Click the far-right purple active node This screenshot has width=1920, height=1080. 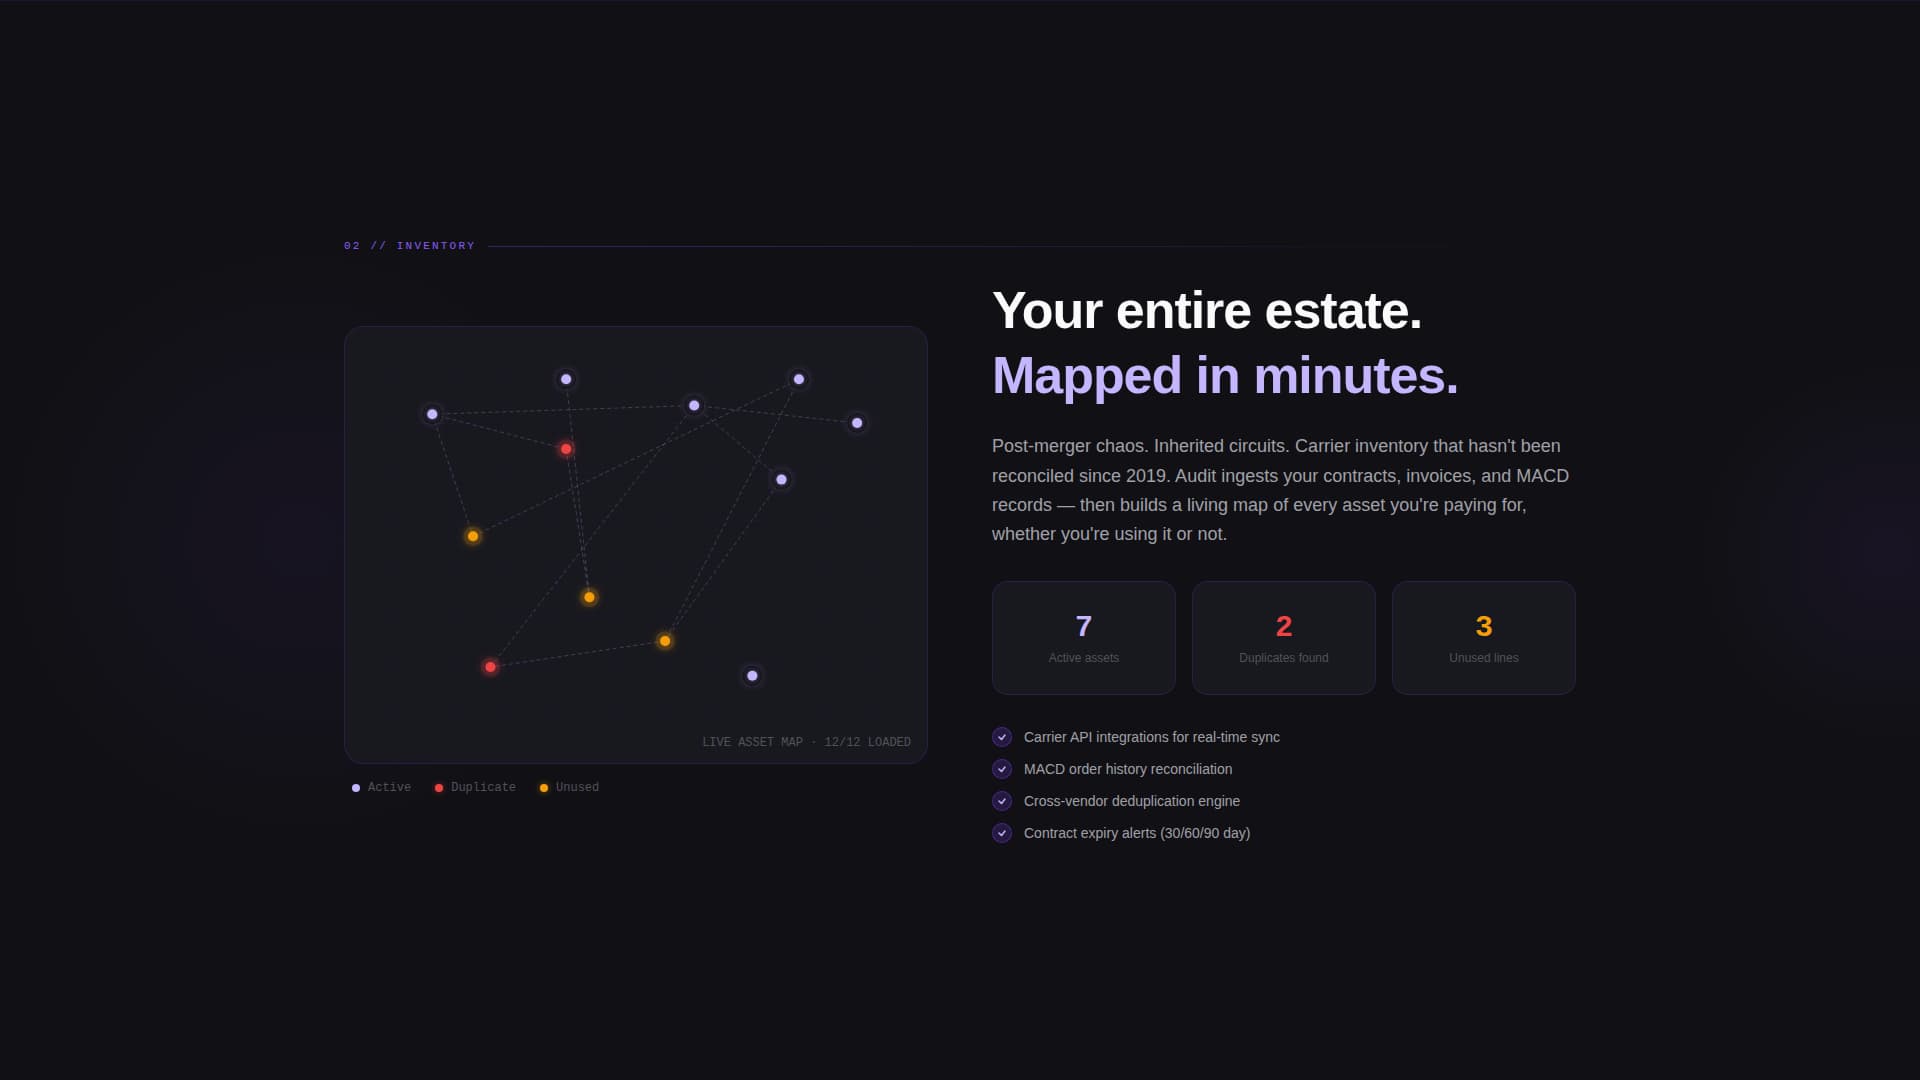pyautogui.click(x=857, y=423)
